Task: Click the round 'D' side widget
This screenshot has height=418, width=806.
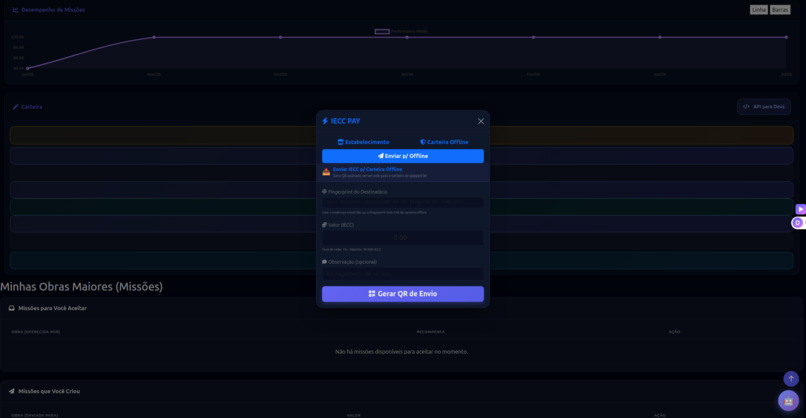Action: coord(798,223)
